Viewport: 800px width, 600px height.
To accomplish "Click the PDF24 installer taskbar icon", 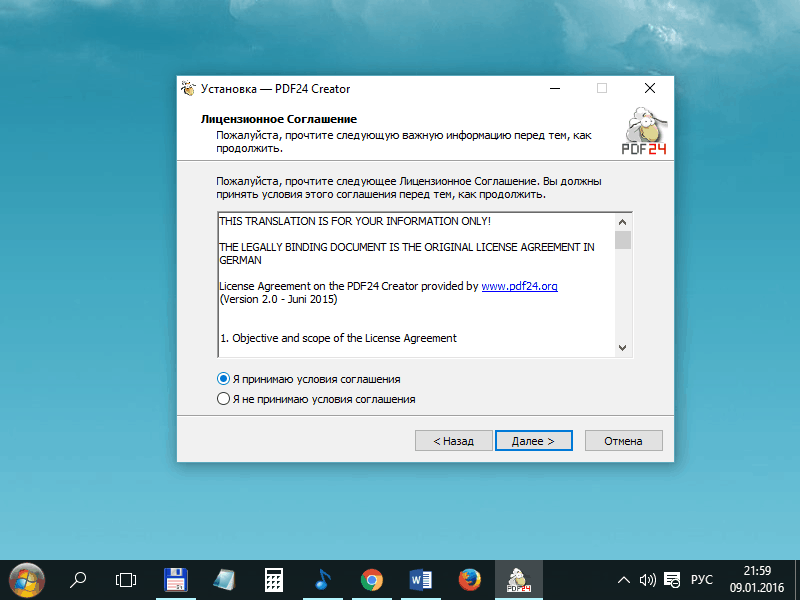I will pyautogui.click(x=519, y=580).
